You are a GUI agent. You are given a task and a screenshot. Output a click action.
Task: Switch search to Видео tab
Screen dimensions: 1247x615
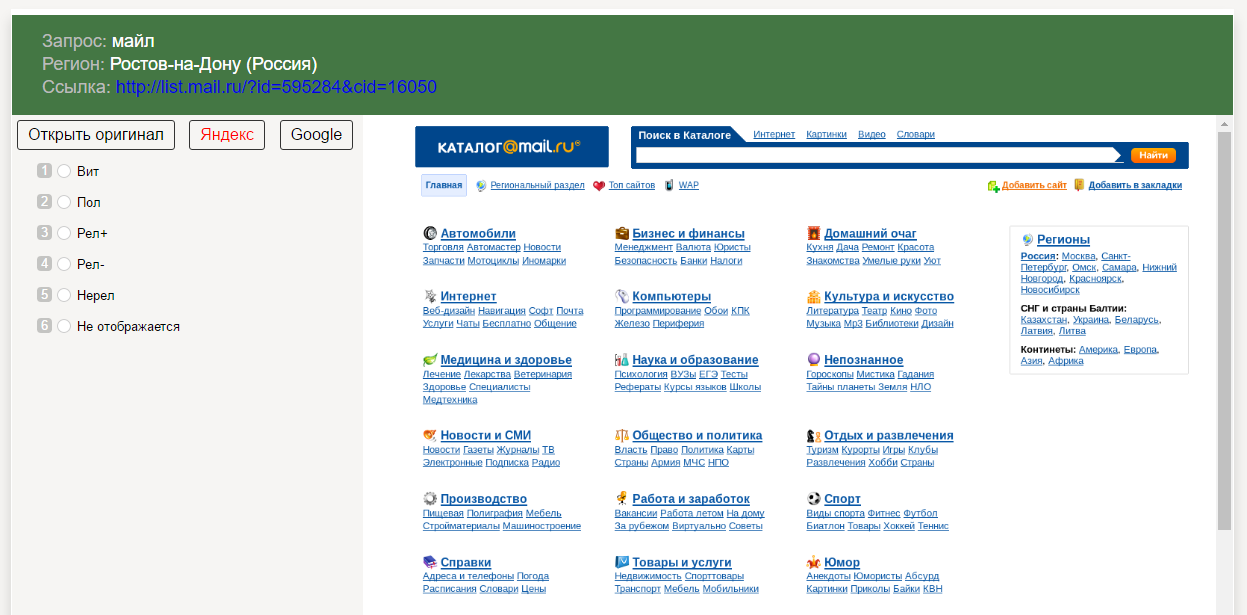click(872, 134)
